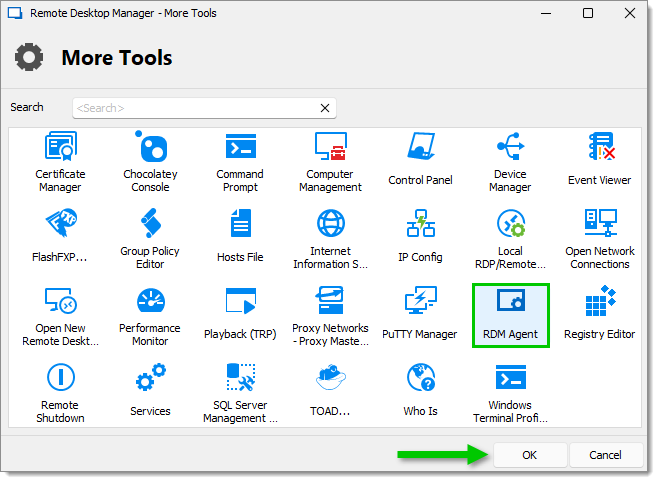Open Group Policy Editor
The width and height of the screenshot is (658, 482).
pyautogui.click(x=150, y=238)
